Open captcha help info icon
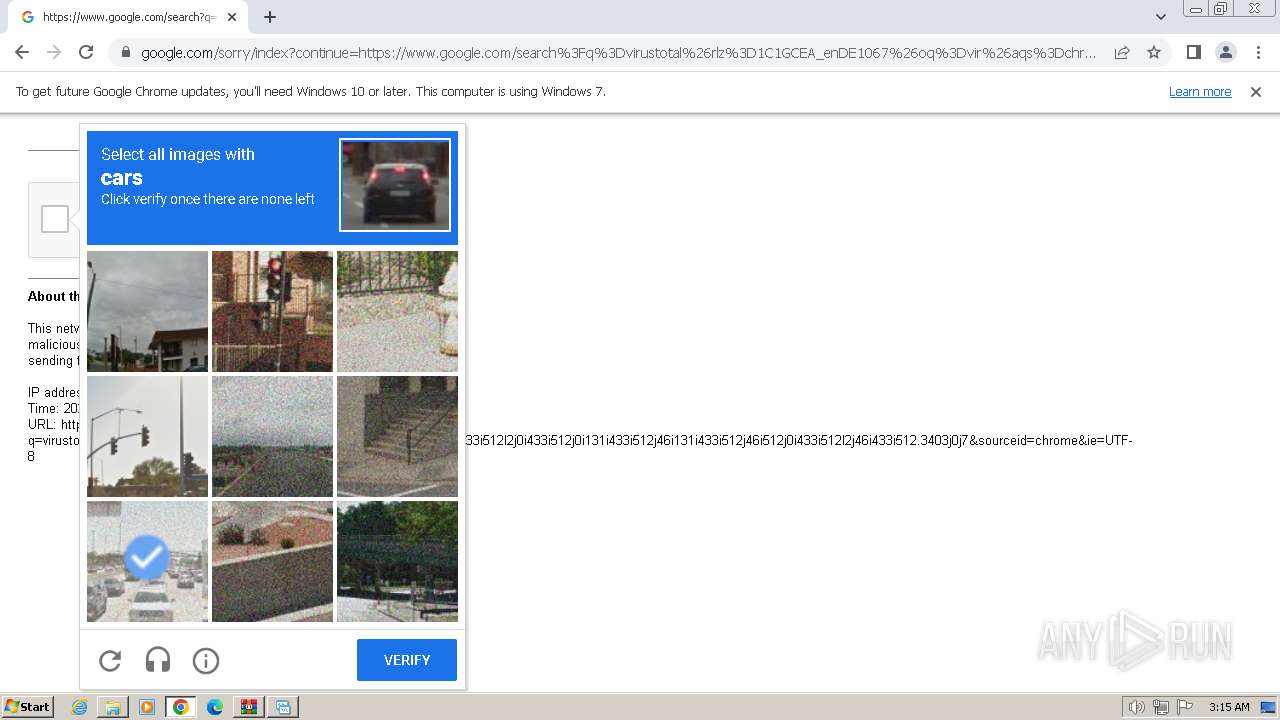Viewport: 1280px width, 720px height. (206, 660)
